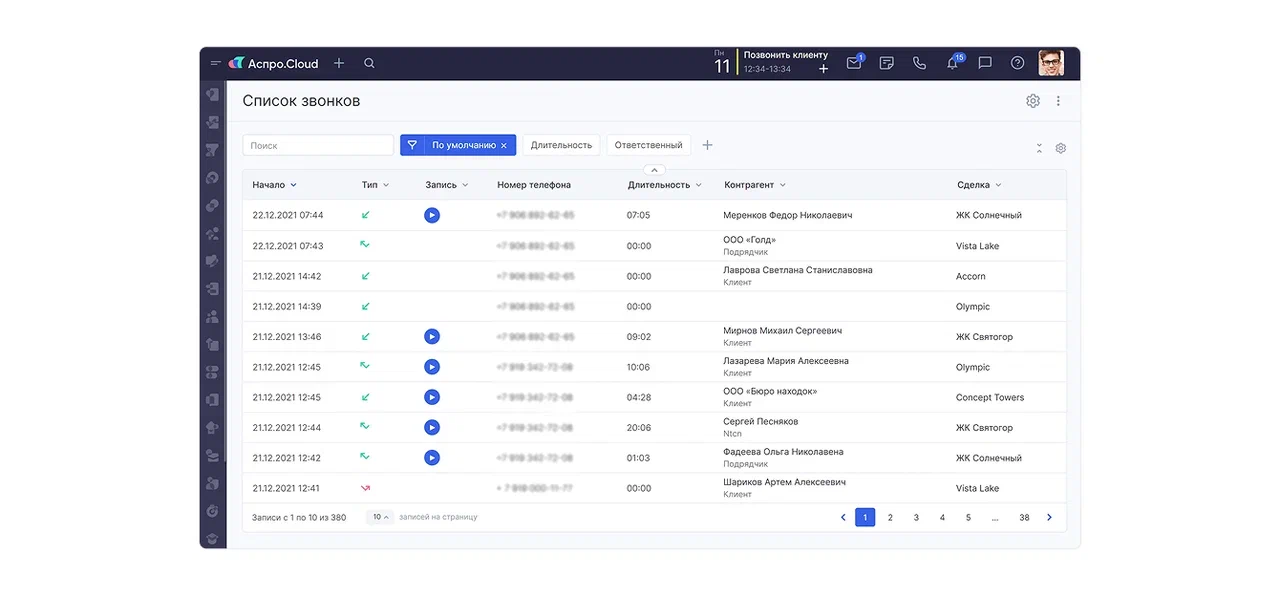Go to page 2 of call list
Image resolution: width=1280 pixels, height=596 pixels.
point(890,517)
